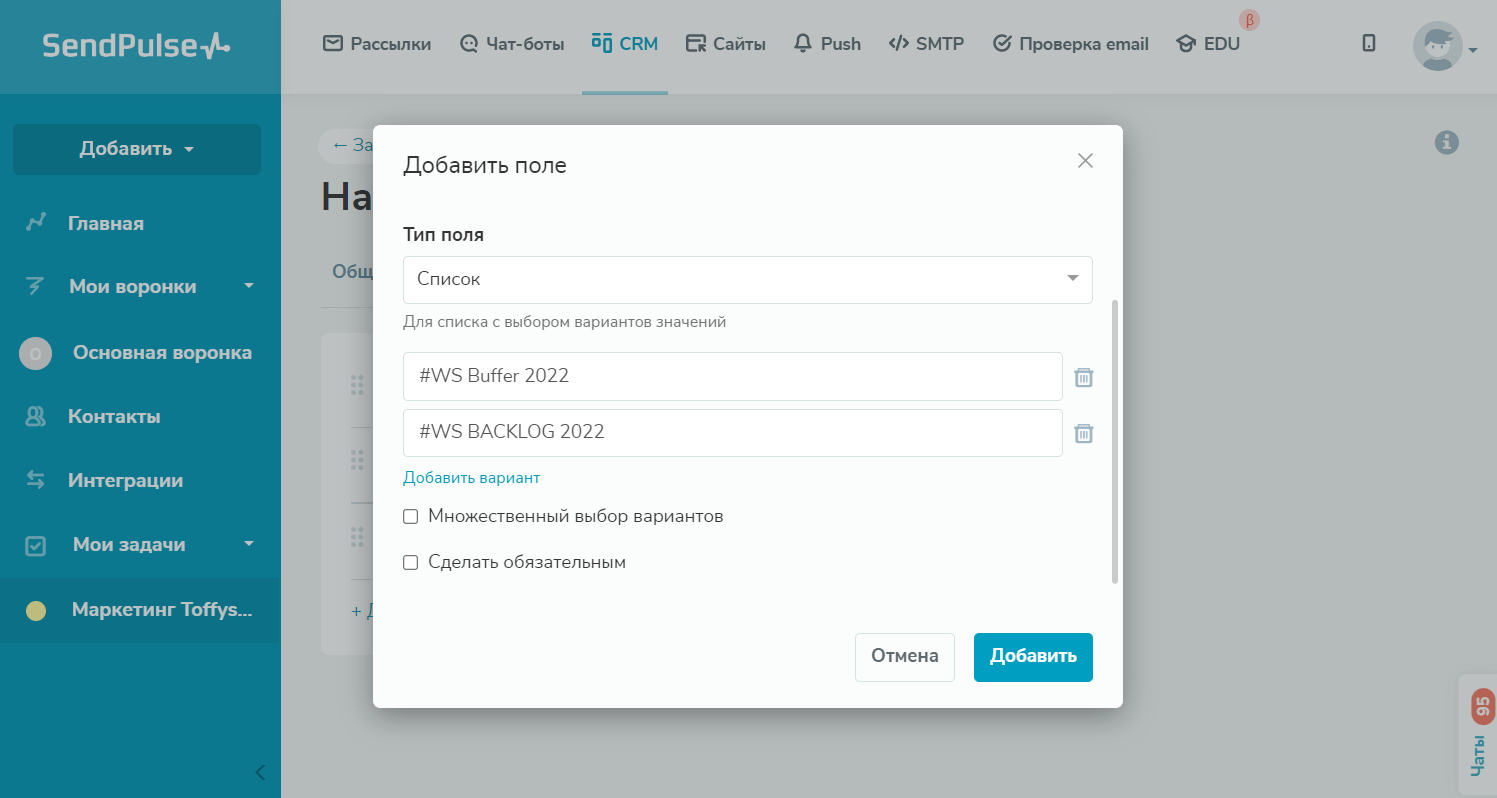Click the #WS BACKLOG 2022 text field
The image size is (1497, 798).
[x=732, y=433]
